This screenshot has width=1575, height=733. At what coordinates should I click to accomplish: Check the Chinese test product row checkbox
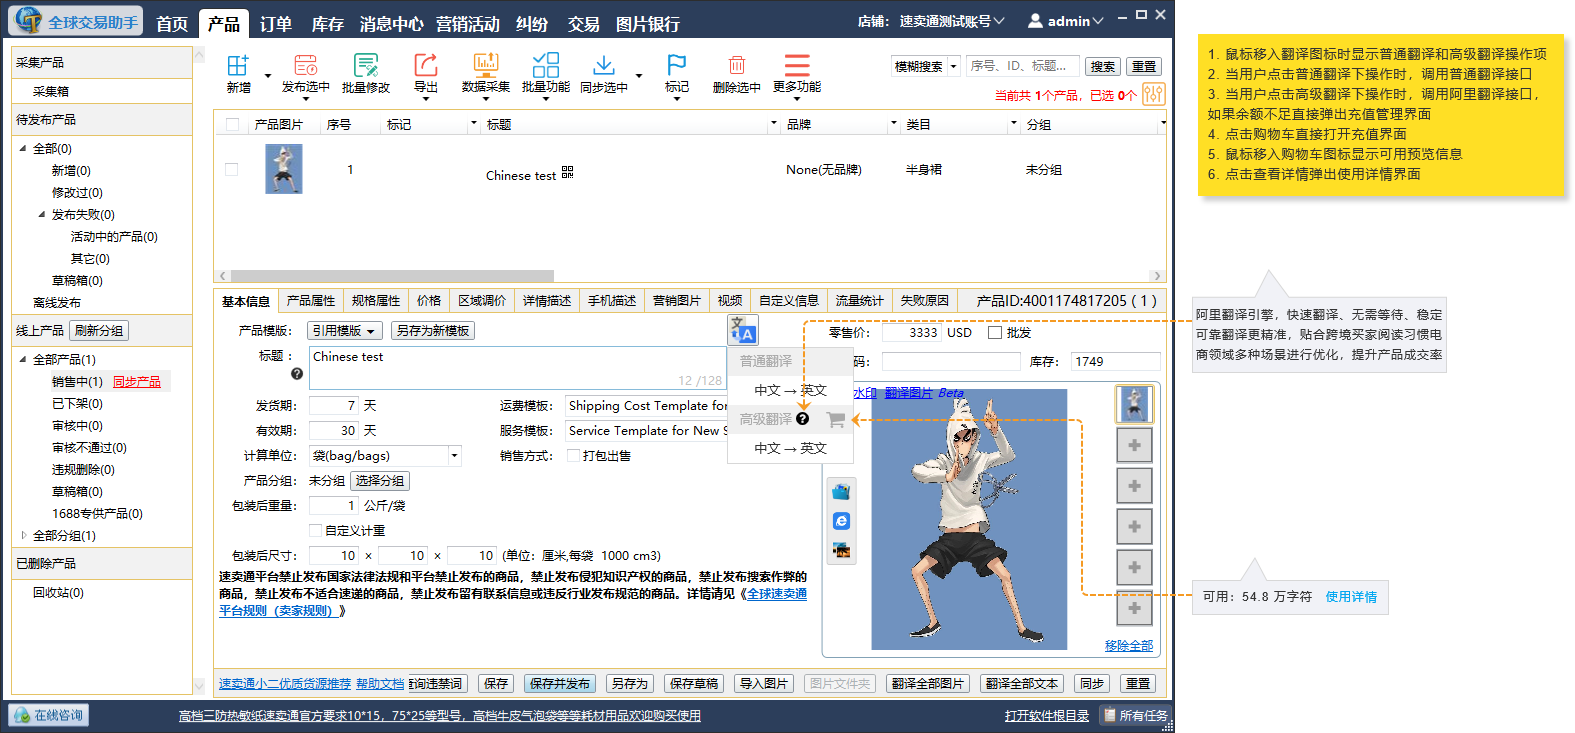click(x=232, y=169)
